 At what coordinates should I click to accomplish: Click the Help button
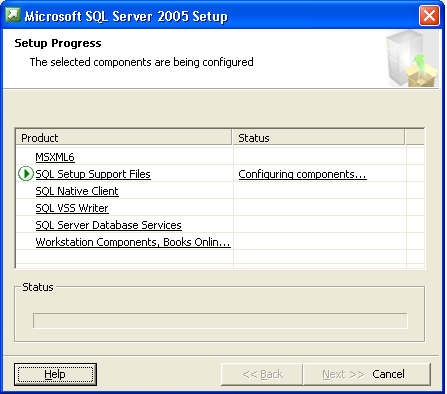click(x=55, y=374)
